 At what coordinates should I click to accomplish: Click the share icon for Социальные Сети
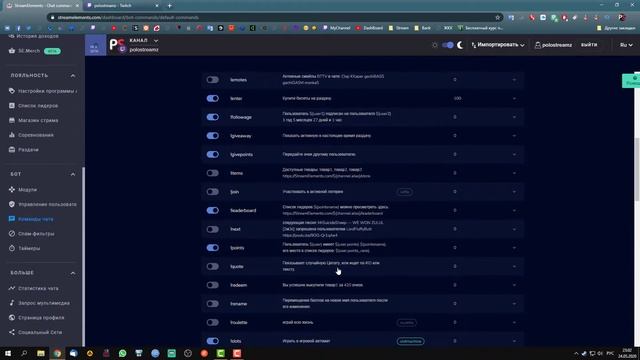click(x=12, y=332)
